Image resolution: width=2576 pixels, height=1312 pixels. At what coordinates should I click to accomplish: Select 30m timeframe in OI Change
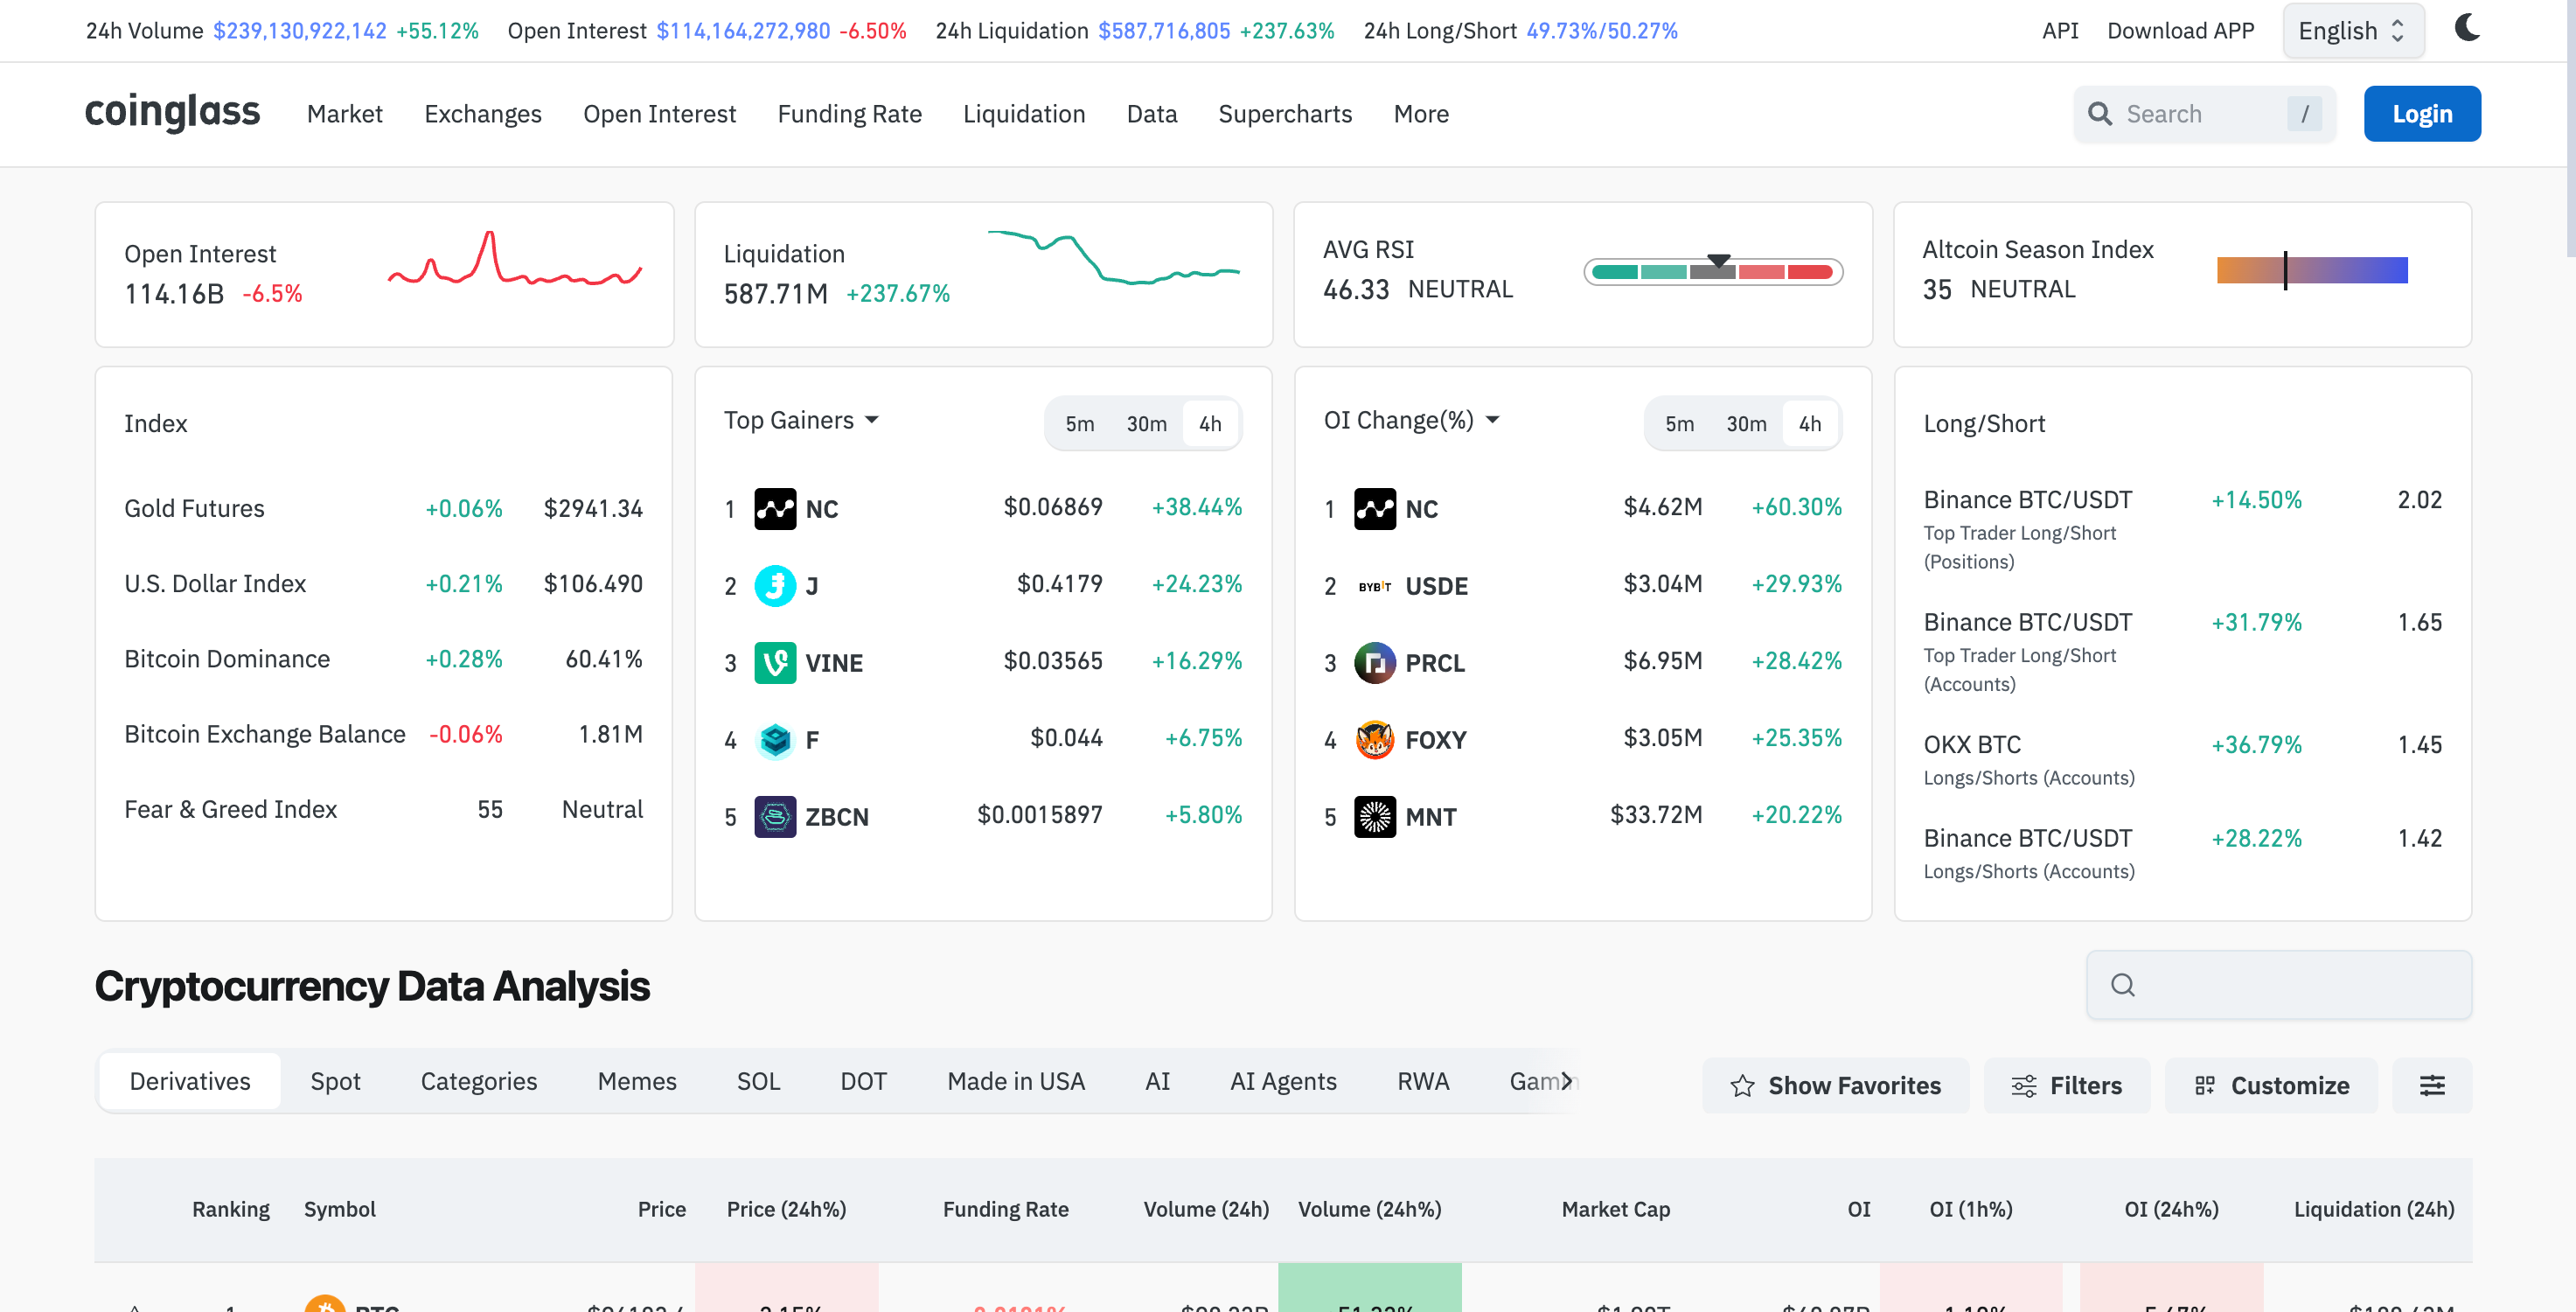pos(1746,424)
